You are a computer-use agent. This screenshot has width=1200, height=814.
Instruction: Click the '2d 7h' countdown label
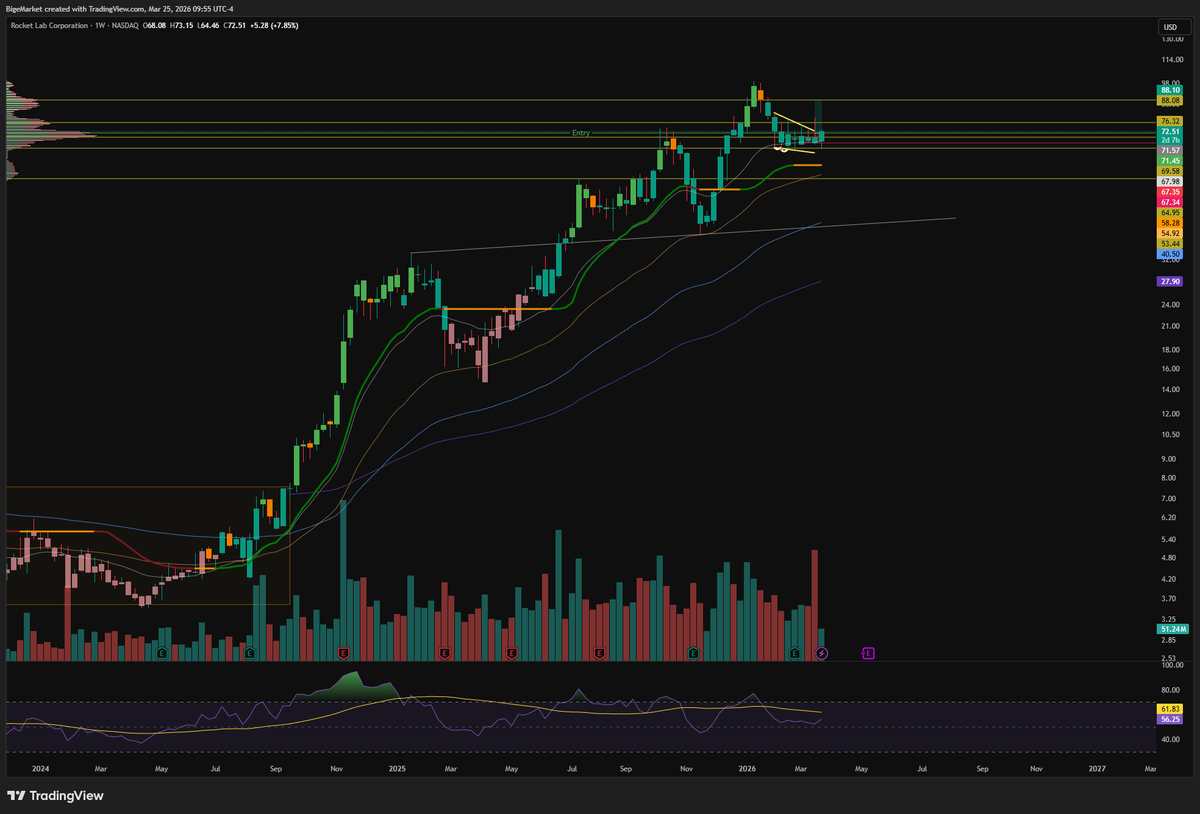tap(1170, 140)
